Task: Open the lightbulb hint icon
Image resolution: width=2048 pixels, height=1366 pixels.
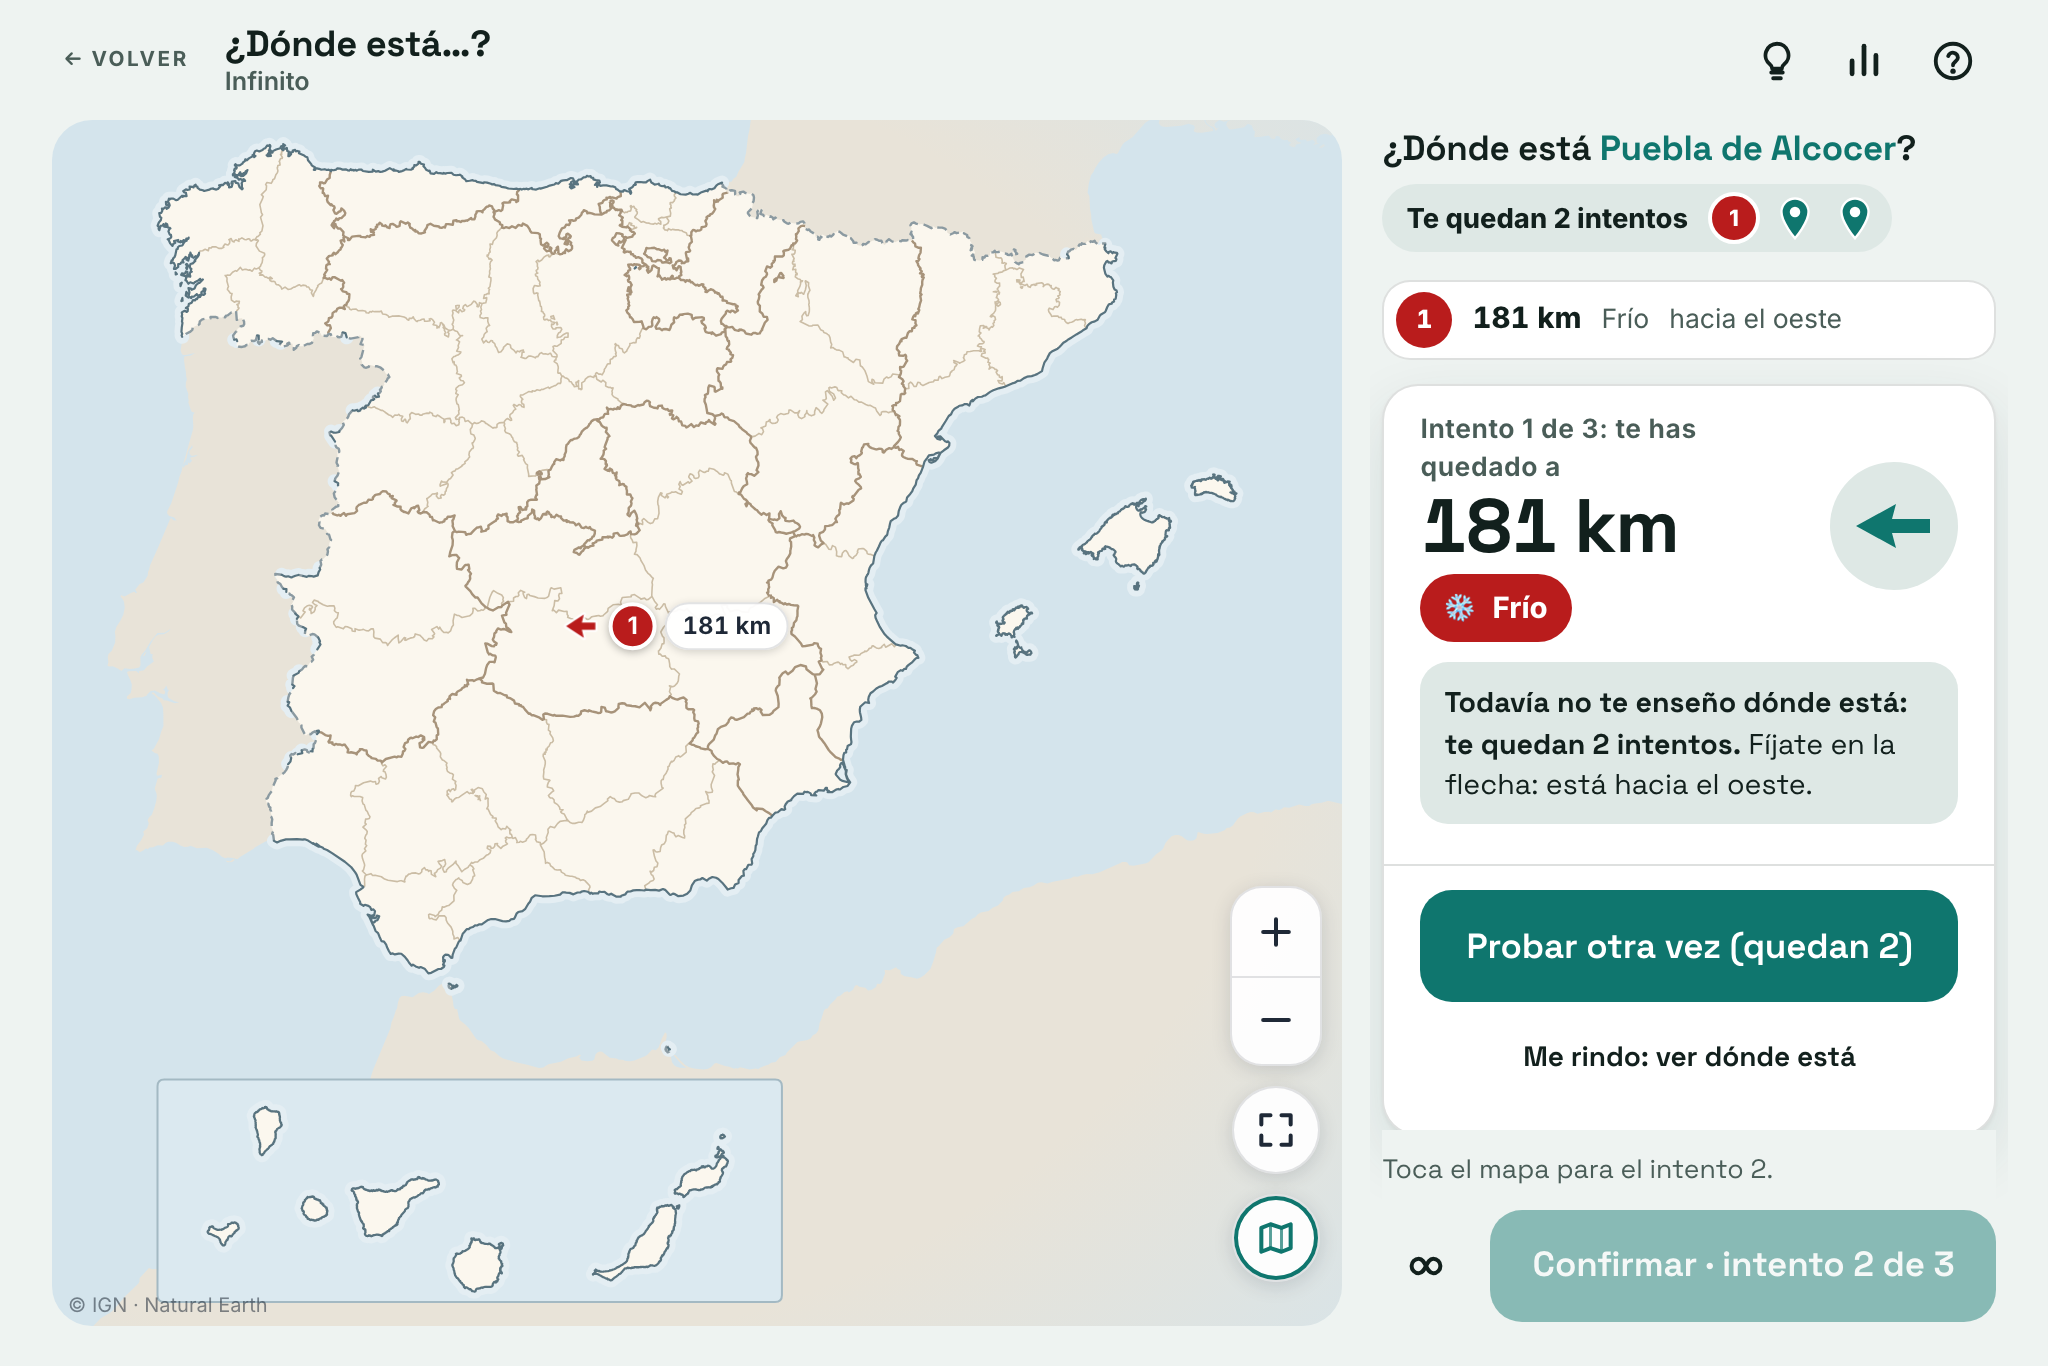Action: (x=1776, y=61)
